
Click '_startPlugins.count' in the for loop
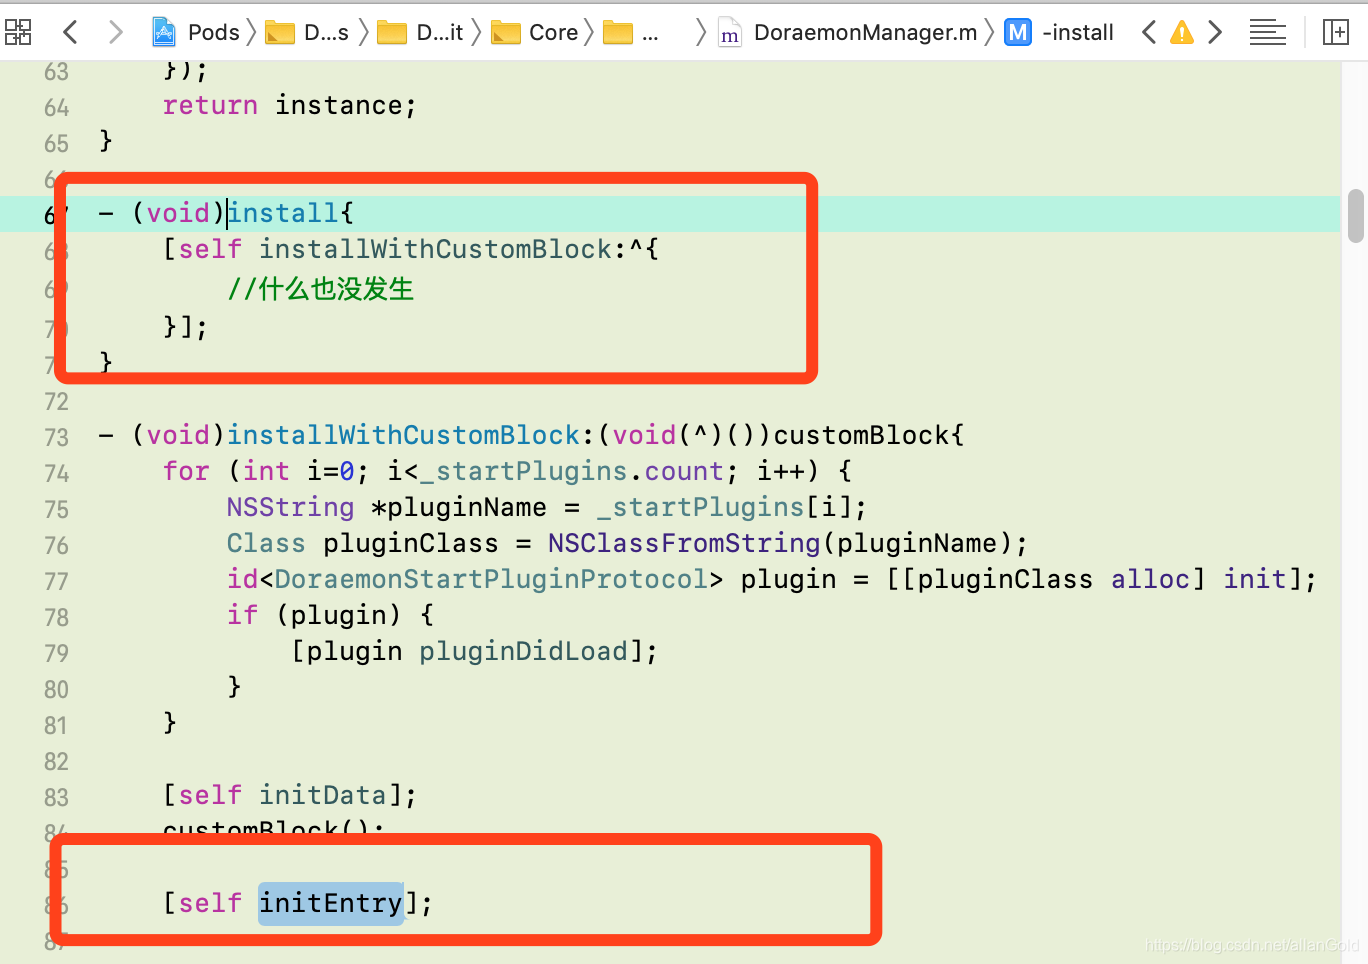(x=571, y=471)
